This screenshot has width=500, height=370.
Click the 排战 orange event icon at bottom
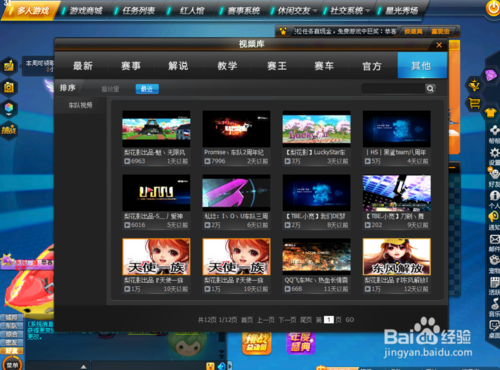(256, 343)
